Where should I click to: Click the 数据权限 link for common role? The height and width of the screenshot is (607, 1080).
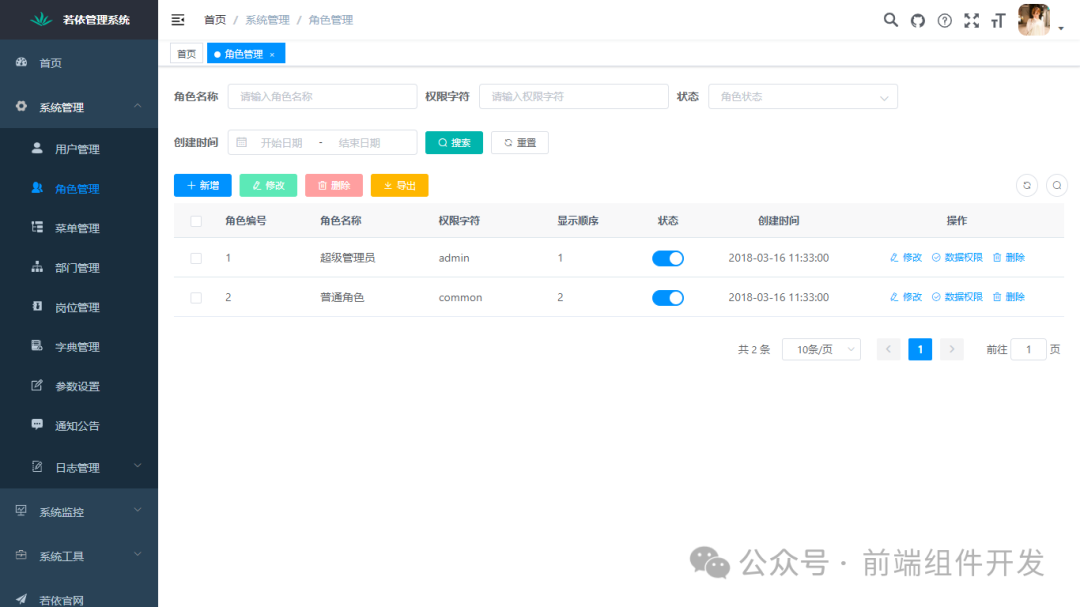coord(956,296)
